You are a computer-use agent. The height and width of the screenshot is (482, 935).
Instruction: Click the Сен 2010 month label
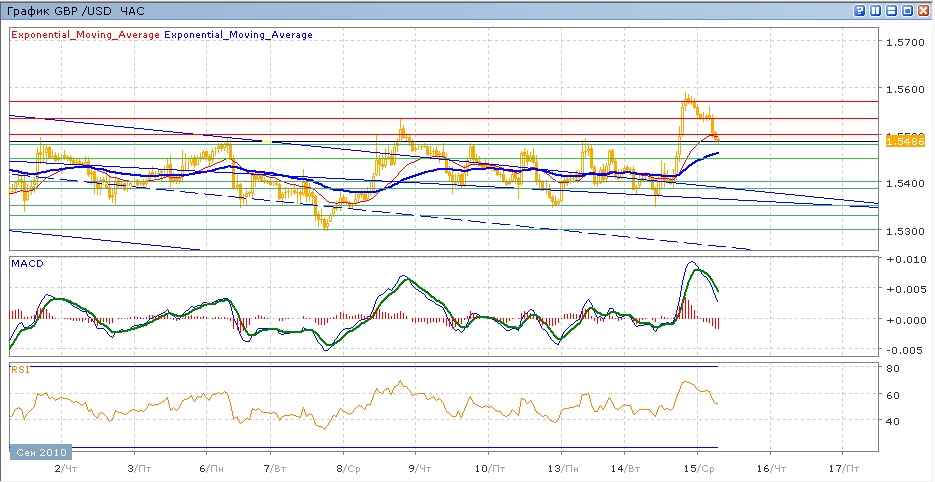40,453
